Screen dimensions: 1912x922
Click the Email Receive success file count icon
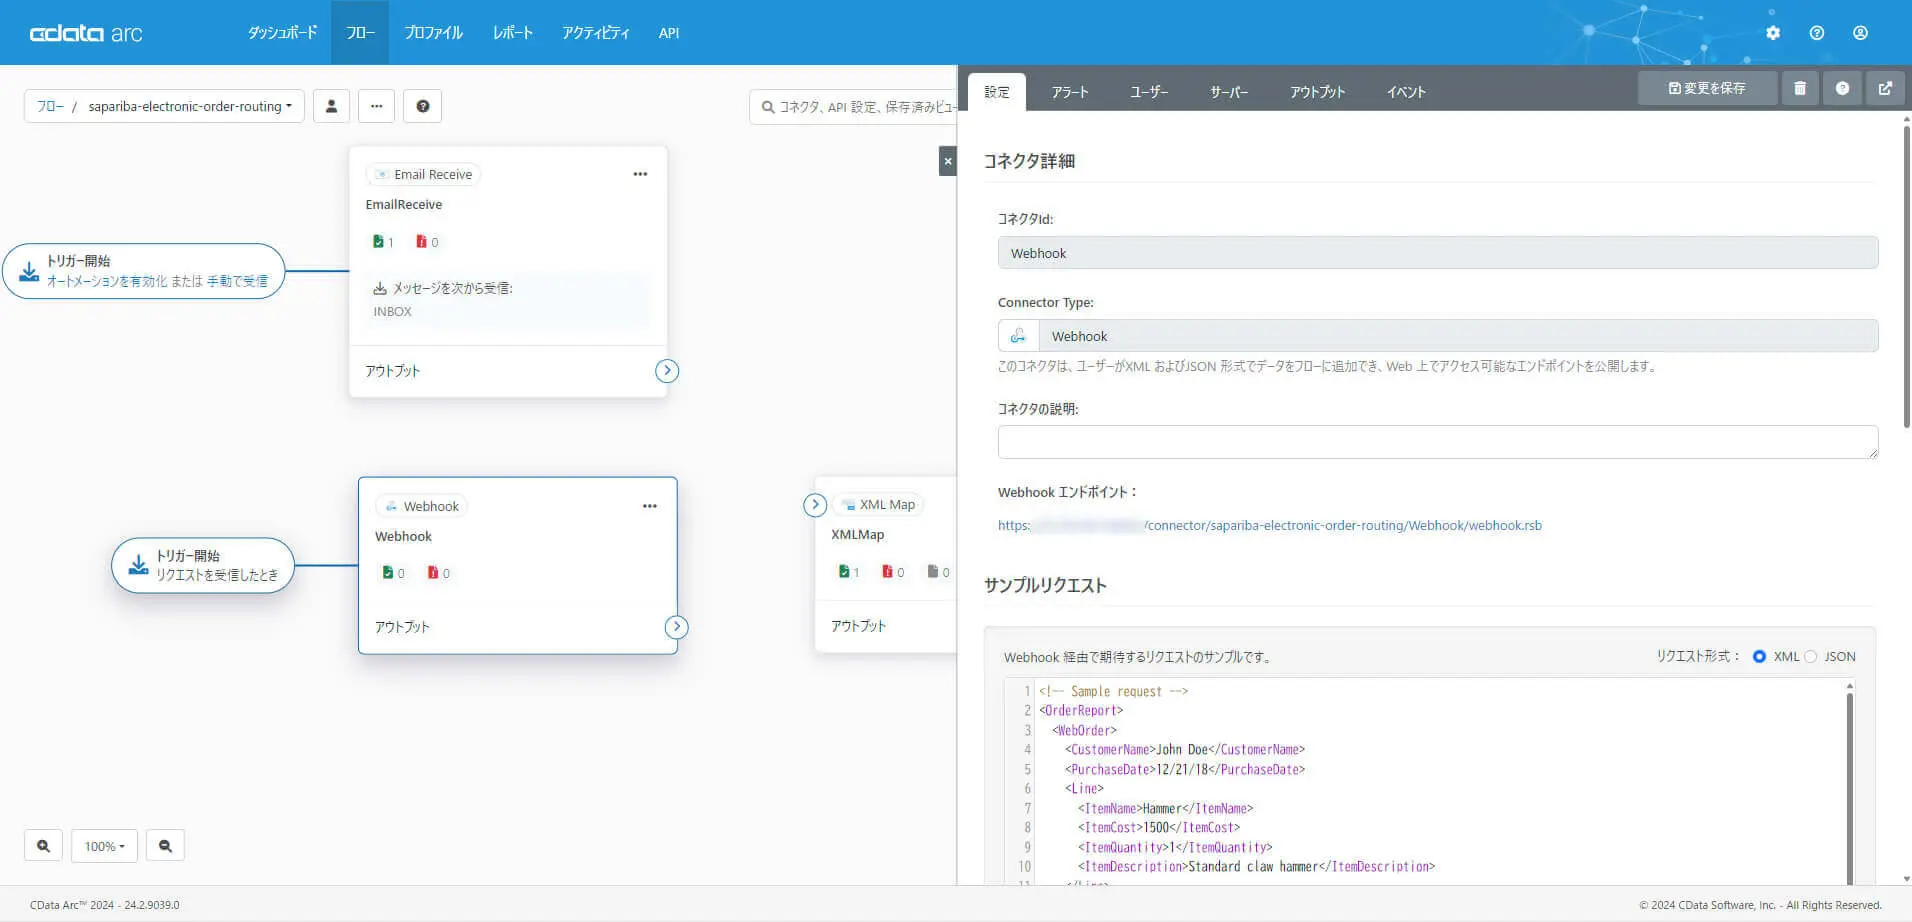pos(378,242)
